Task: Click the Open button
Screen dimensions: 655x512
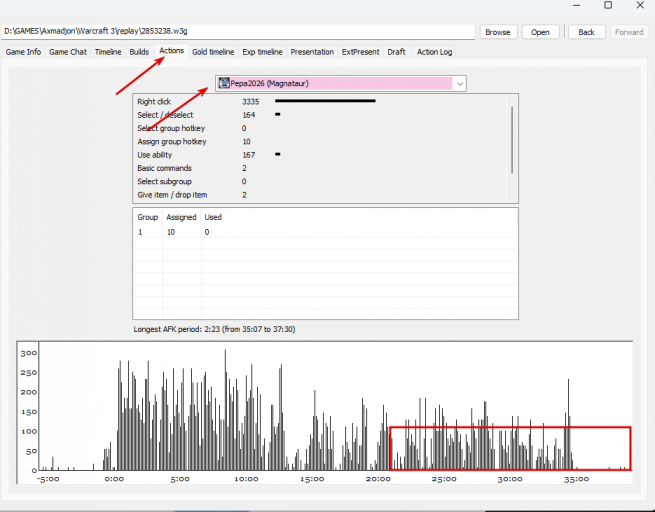Action: 540,32
